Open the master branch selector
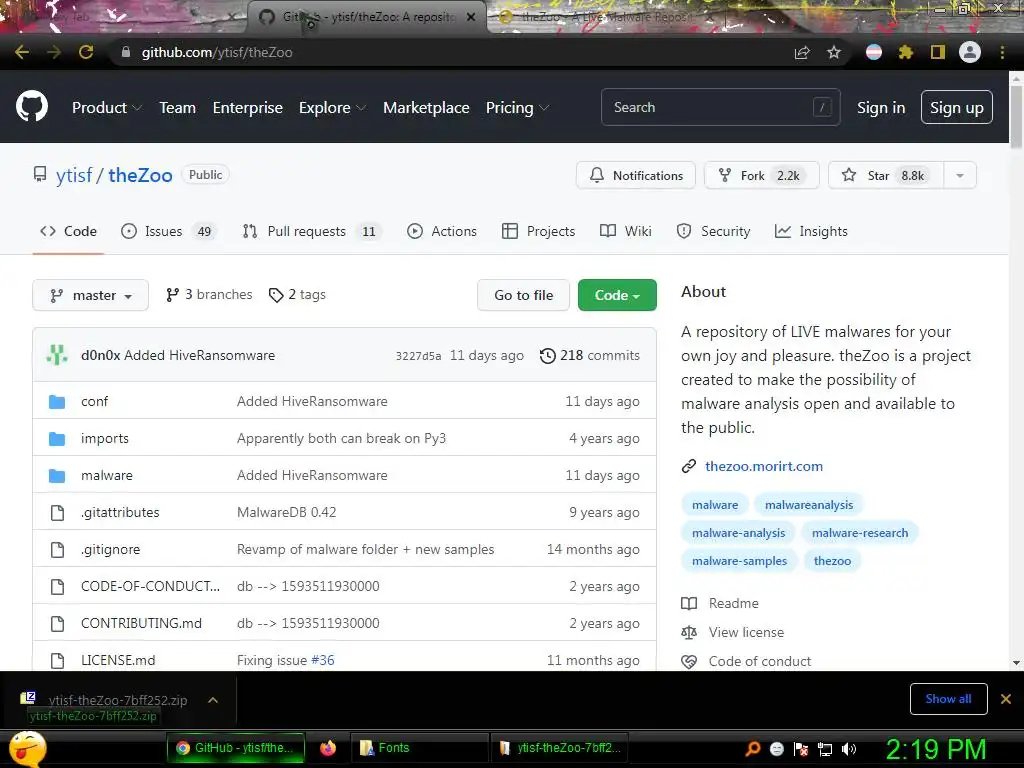This screenshot has width=1024, height=768. coord(90,295)
